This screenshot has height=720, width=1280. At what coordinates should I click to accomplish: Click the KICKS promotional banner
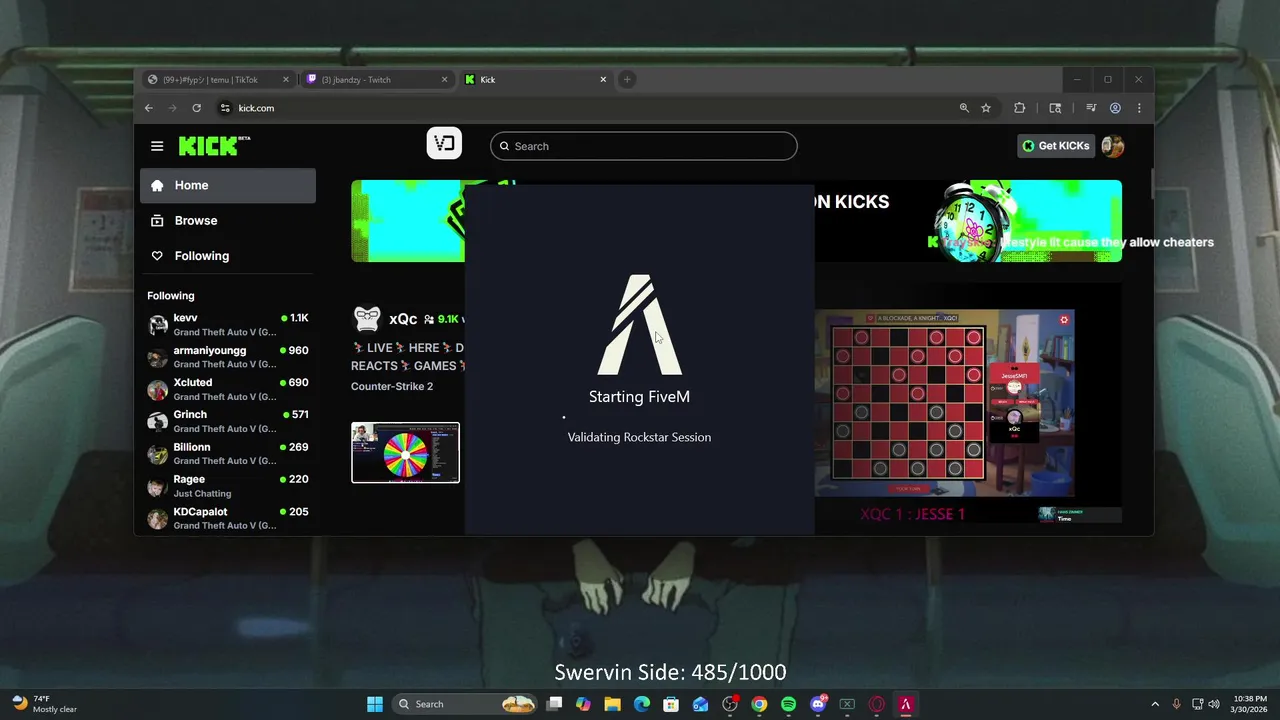[x=736, y=221]
